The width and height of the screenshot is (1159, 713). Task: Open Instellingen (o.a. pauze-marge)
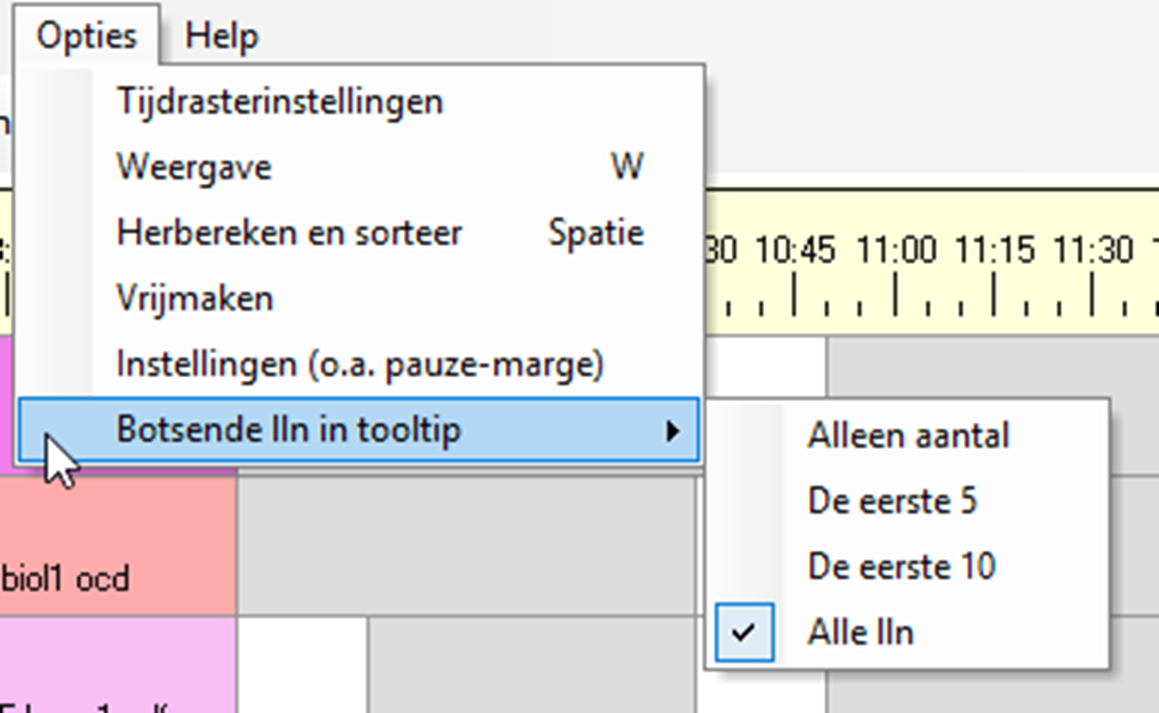[360, 364]
